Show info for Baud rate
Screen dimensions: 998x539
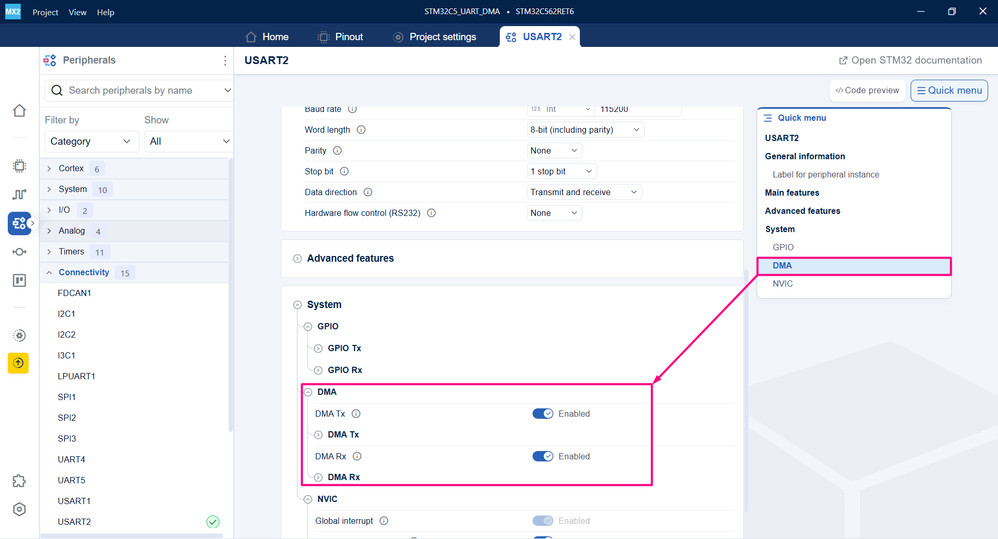352,109
